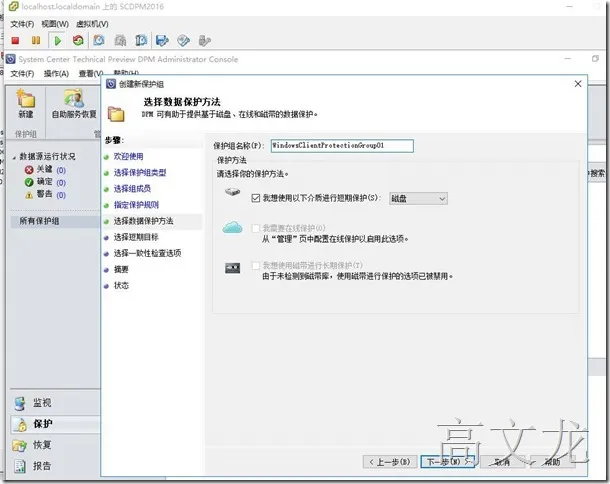Click the green 确定 status icon
Viewport: 610px width, 484px height.
click(29, 182)
